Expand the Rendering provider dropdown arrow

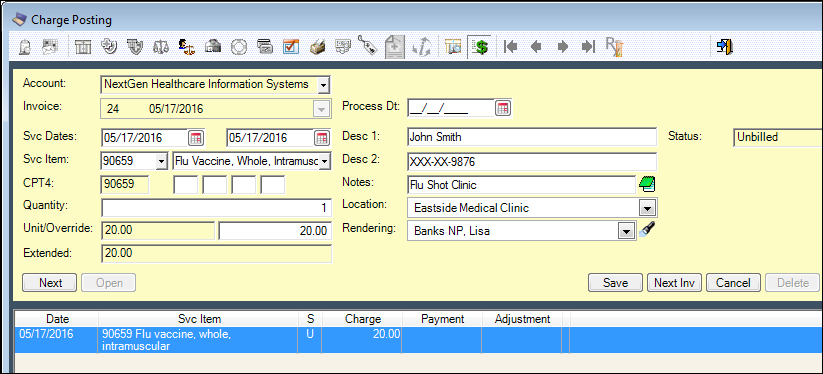coord(626,230)
